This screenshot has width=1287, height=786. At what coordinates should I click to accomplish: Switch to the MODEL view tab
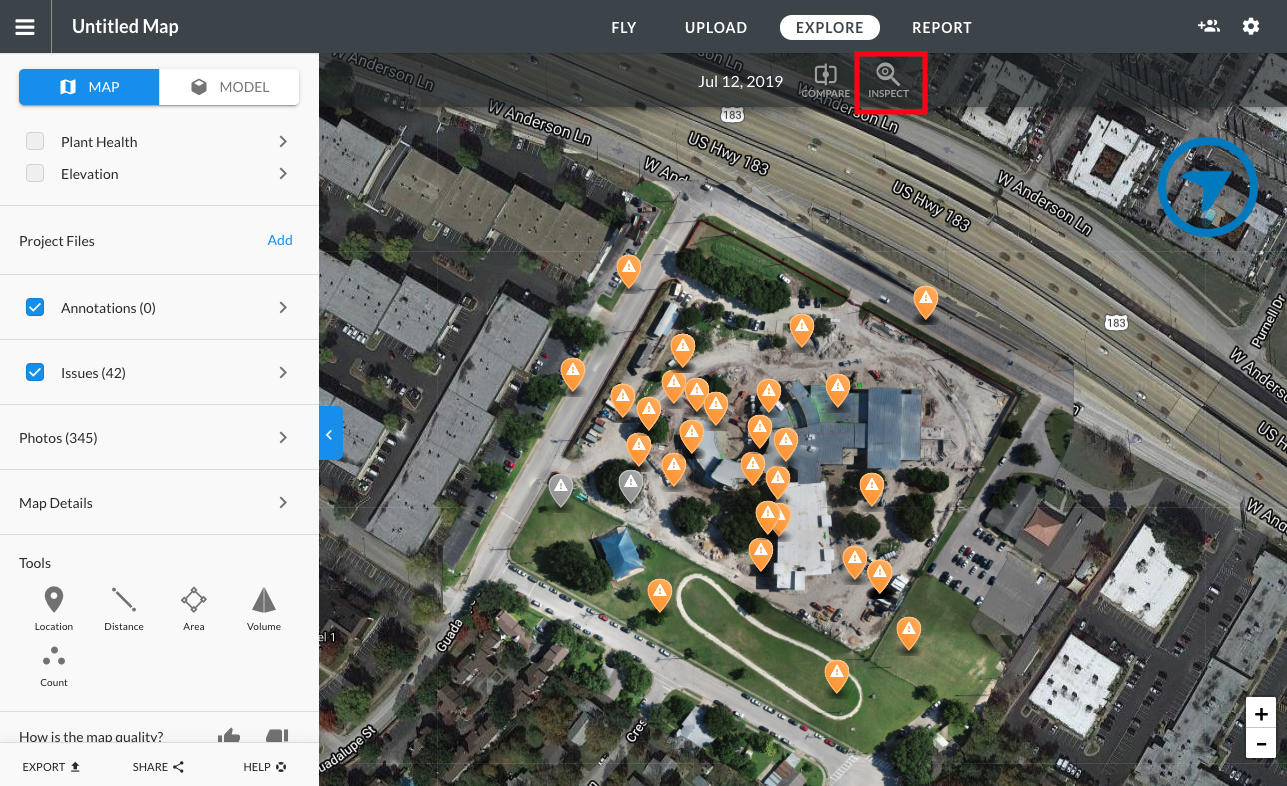(229, 87)
